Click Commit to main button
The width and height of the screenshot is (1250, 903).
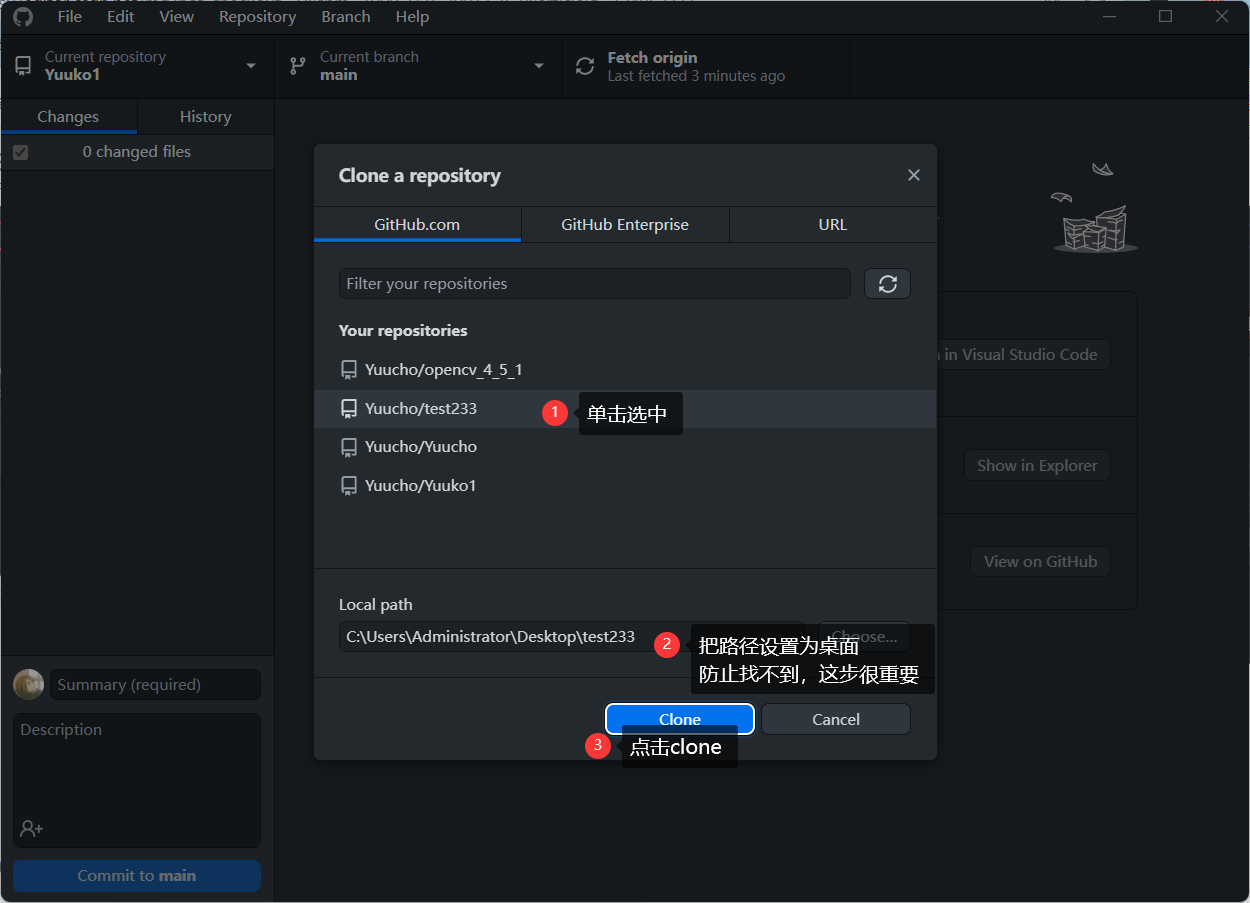coord(137,876)
